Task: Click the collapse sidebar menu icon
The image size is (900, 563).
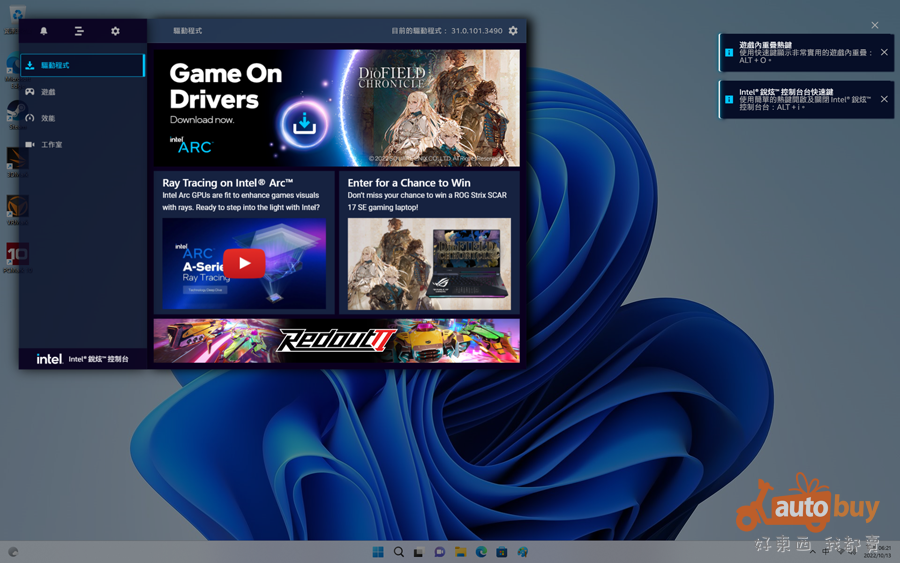Action: coord(79,31)
